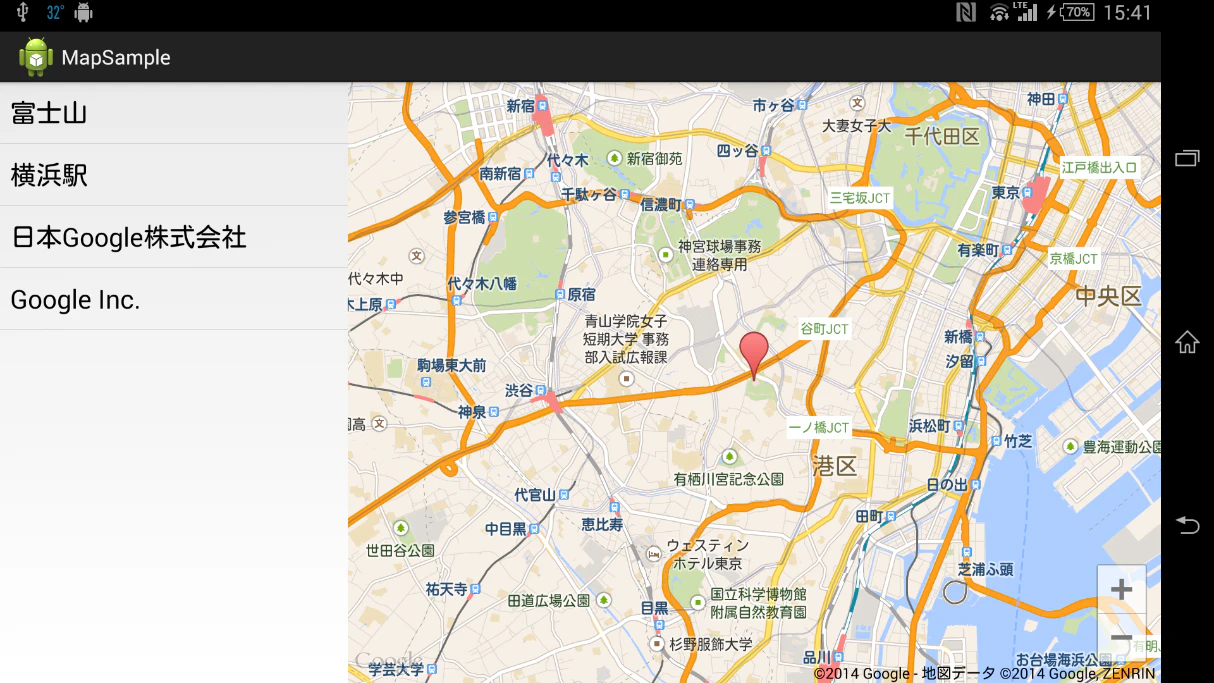
Task: Tap 原宿 station label
Action: pyautogui.click(x=581, y=294)
